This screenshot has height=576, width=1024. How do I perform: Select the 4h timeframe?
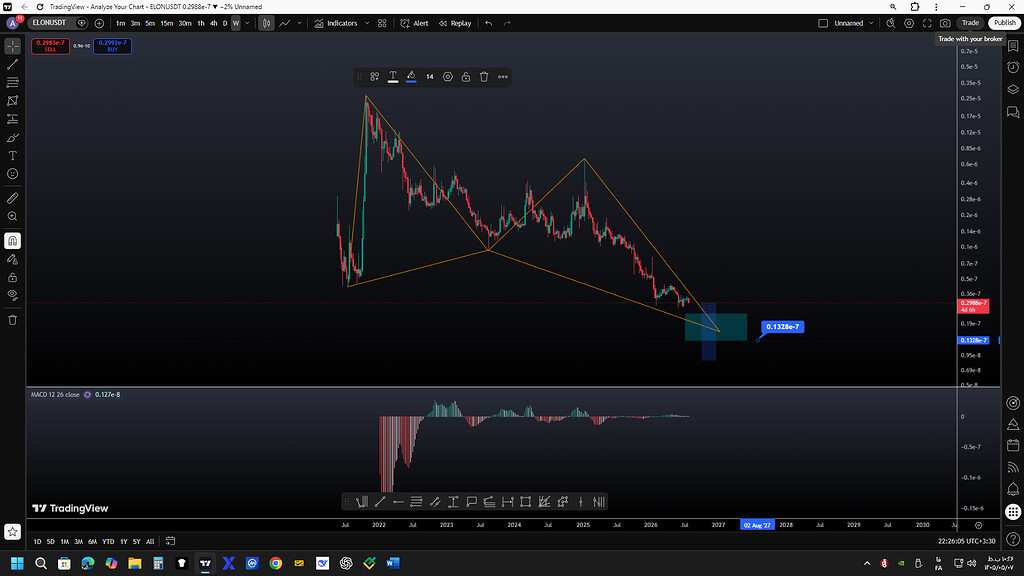(213, 24)
